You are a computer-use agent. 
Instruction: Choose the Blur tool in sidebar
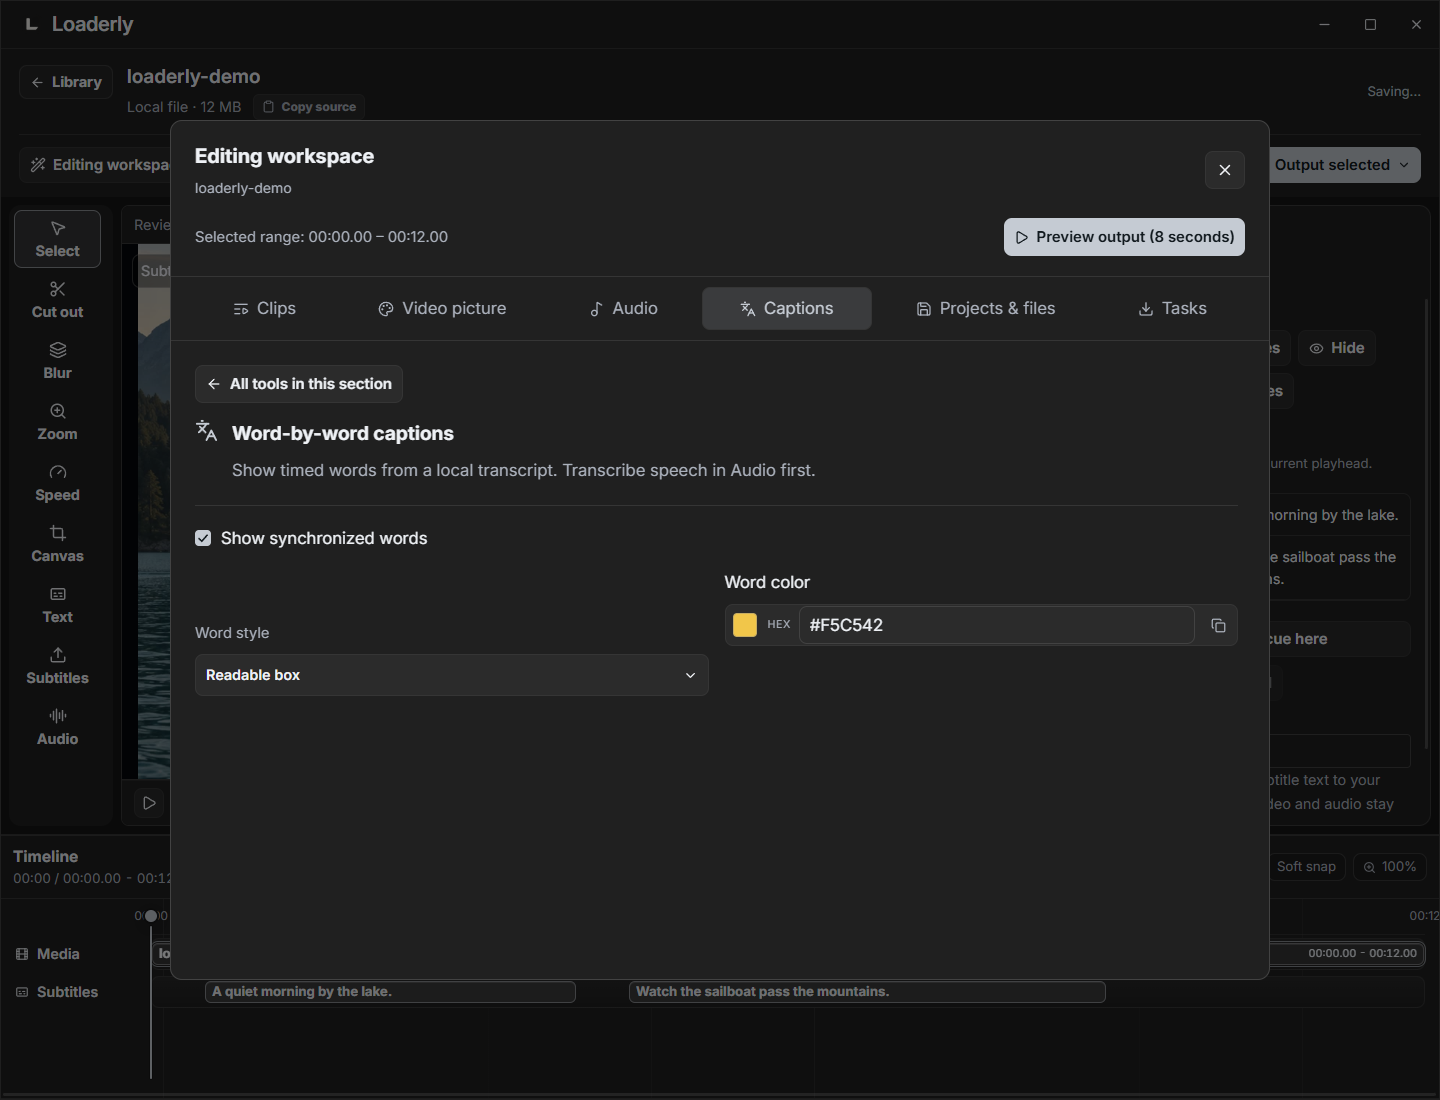point(57,361)
